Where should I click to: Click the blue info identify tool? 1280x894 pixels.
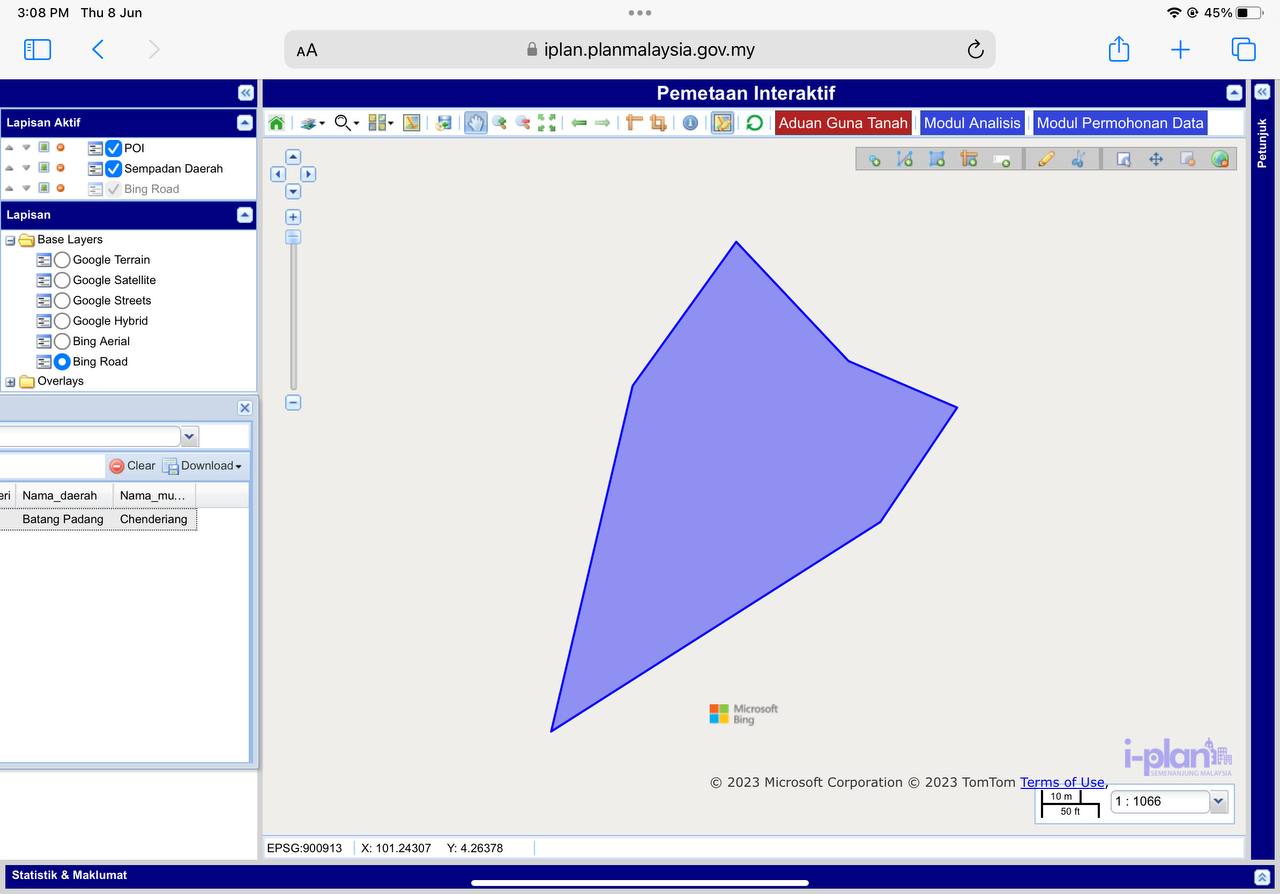[x=690, y=123]
